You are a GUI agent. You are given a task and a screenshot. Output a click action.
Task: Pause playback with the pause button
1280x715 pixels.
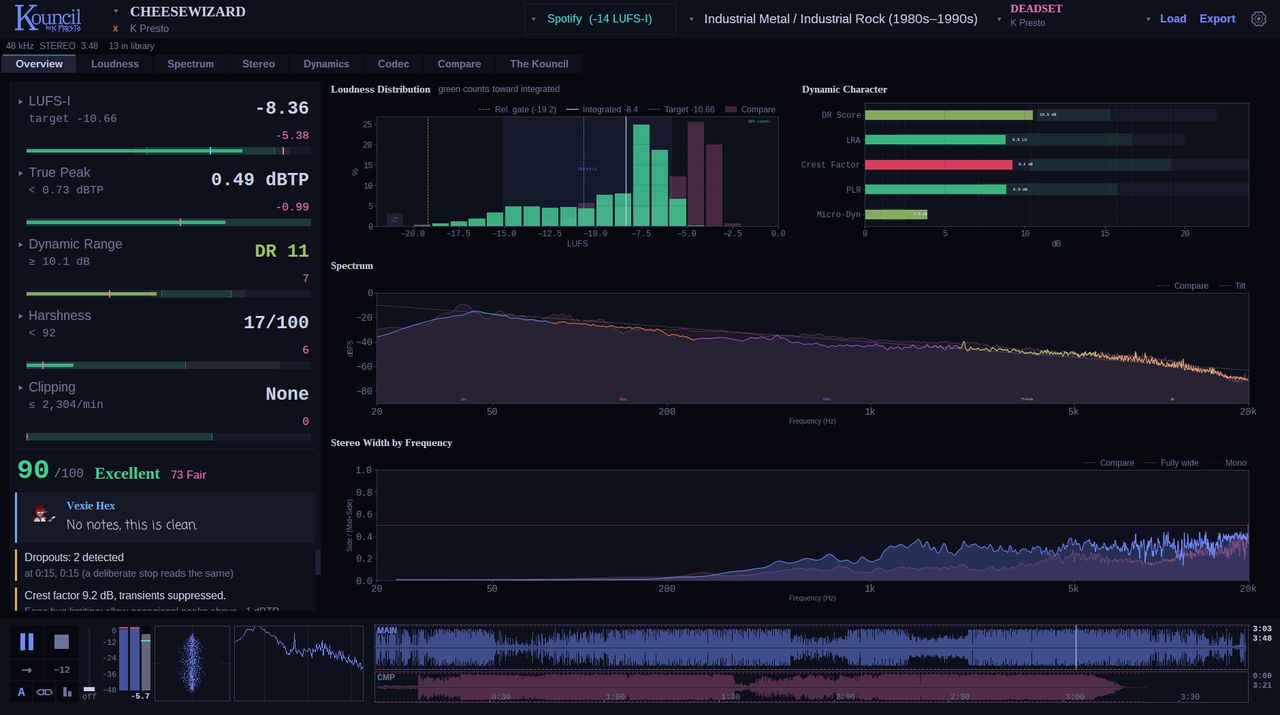pyautogui.click(x=27, y=642)
